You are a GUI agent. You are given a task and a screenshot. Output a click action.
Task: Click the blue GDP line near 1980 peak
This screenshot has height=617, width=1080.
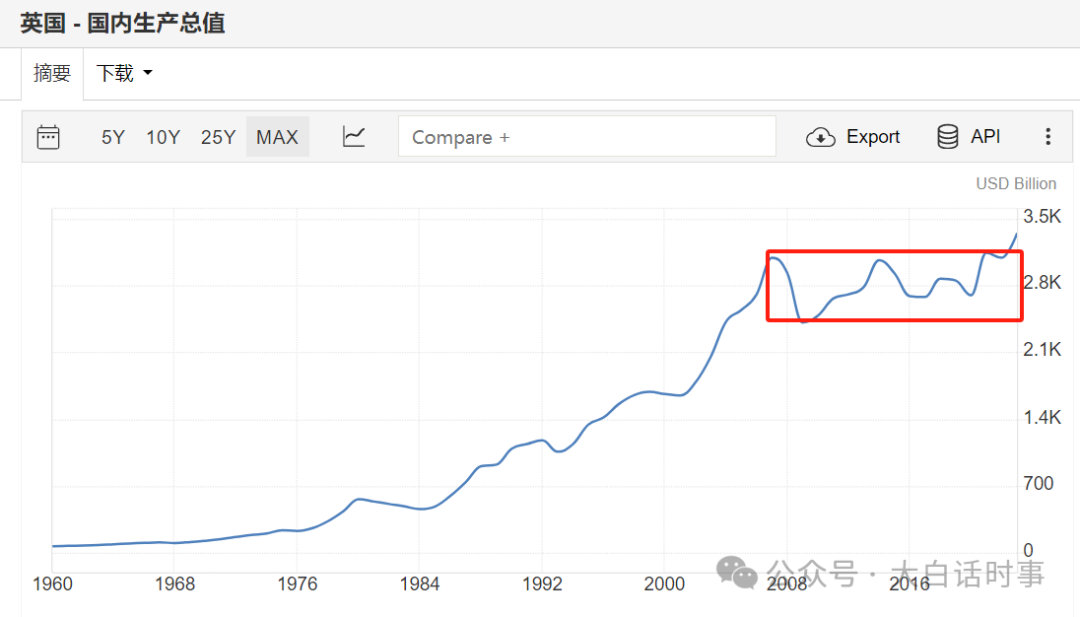pos(359,499)
